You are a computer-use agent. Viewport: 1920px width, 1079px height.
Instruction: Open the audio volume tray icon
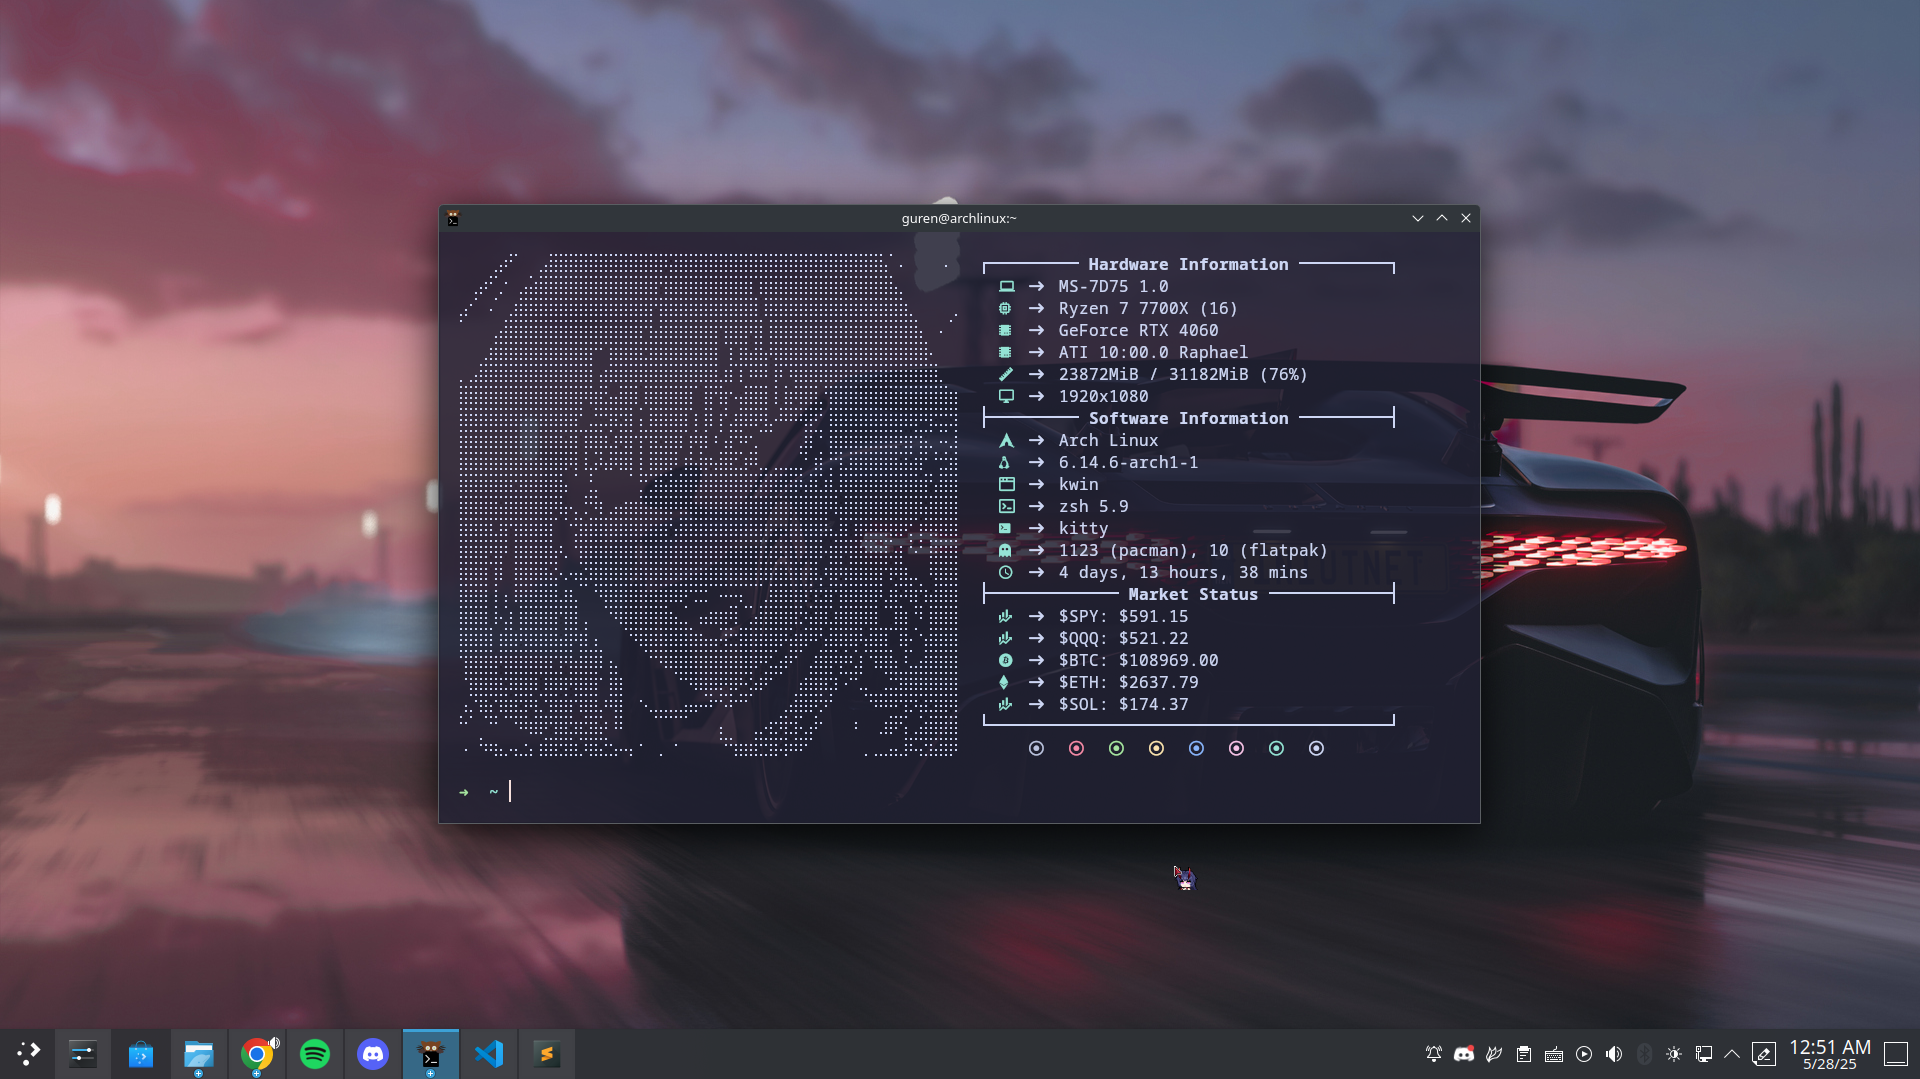[1614, 1054]
